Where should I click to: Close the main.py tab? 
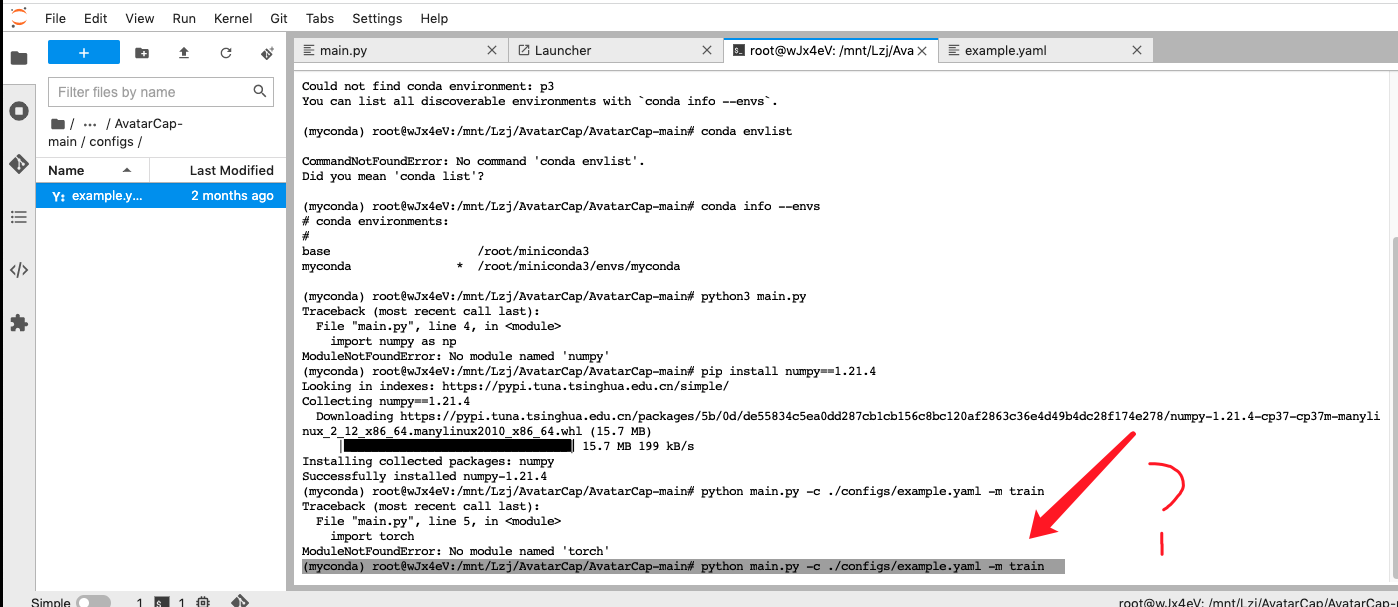[492, 50]
